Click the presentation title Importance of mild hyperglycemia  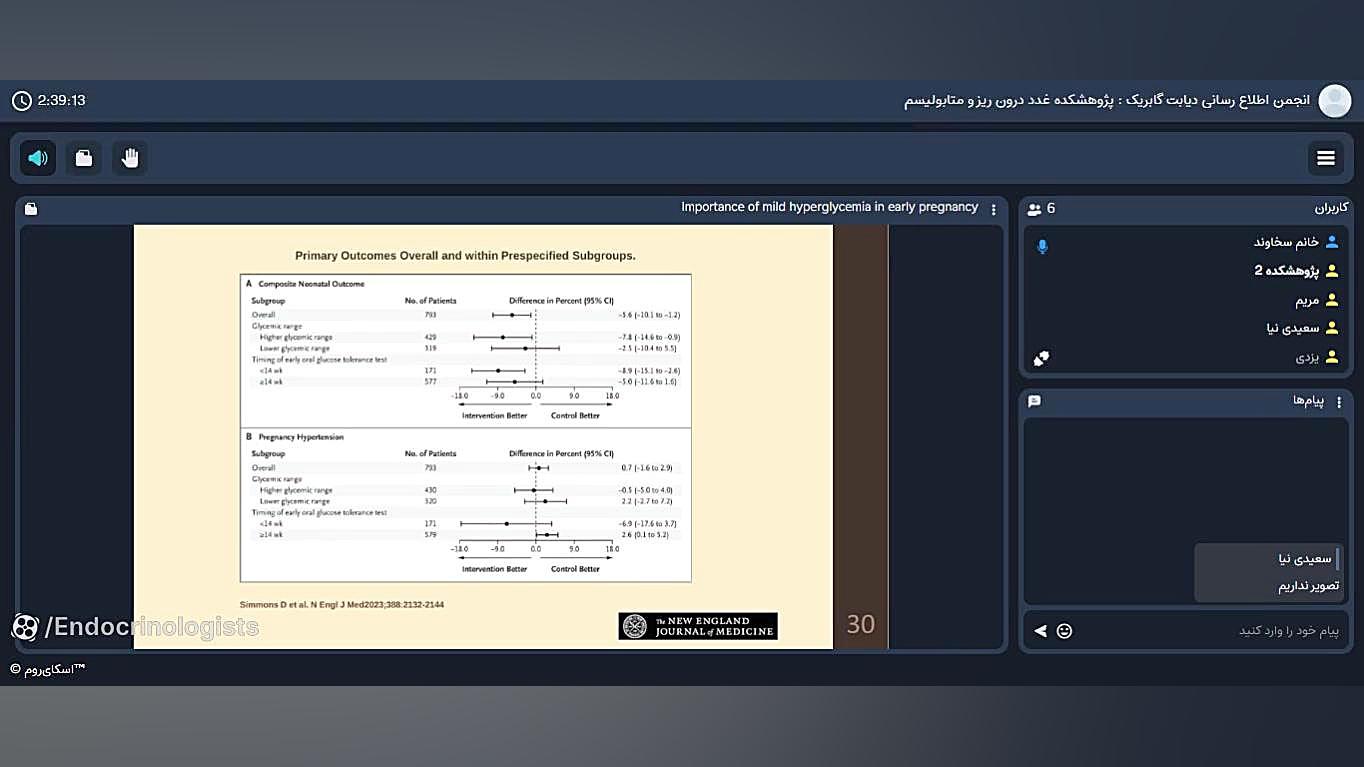[x=829, y=207]
